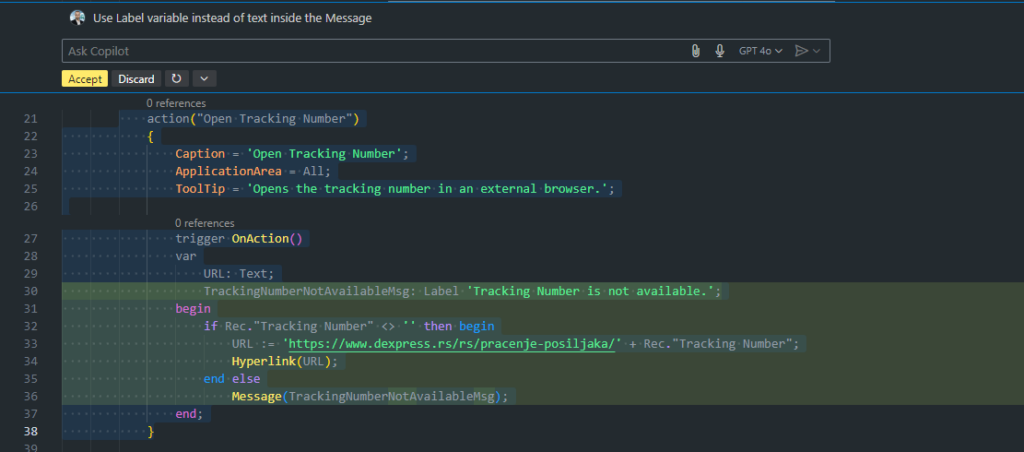Click the closing brace on line 38
The width and height of the screenshot is (1024, 452).
coord(151,432)
